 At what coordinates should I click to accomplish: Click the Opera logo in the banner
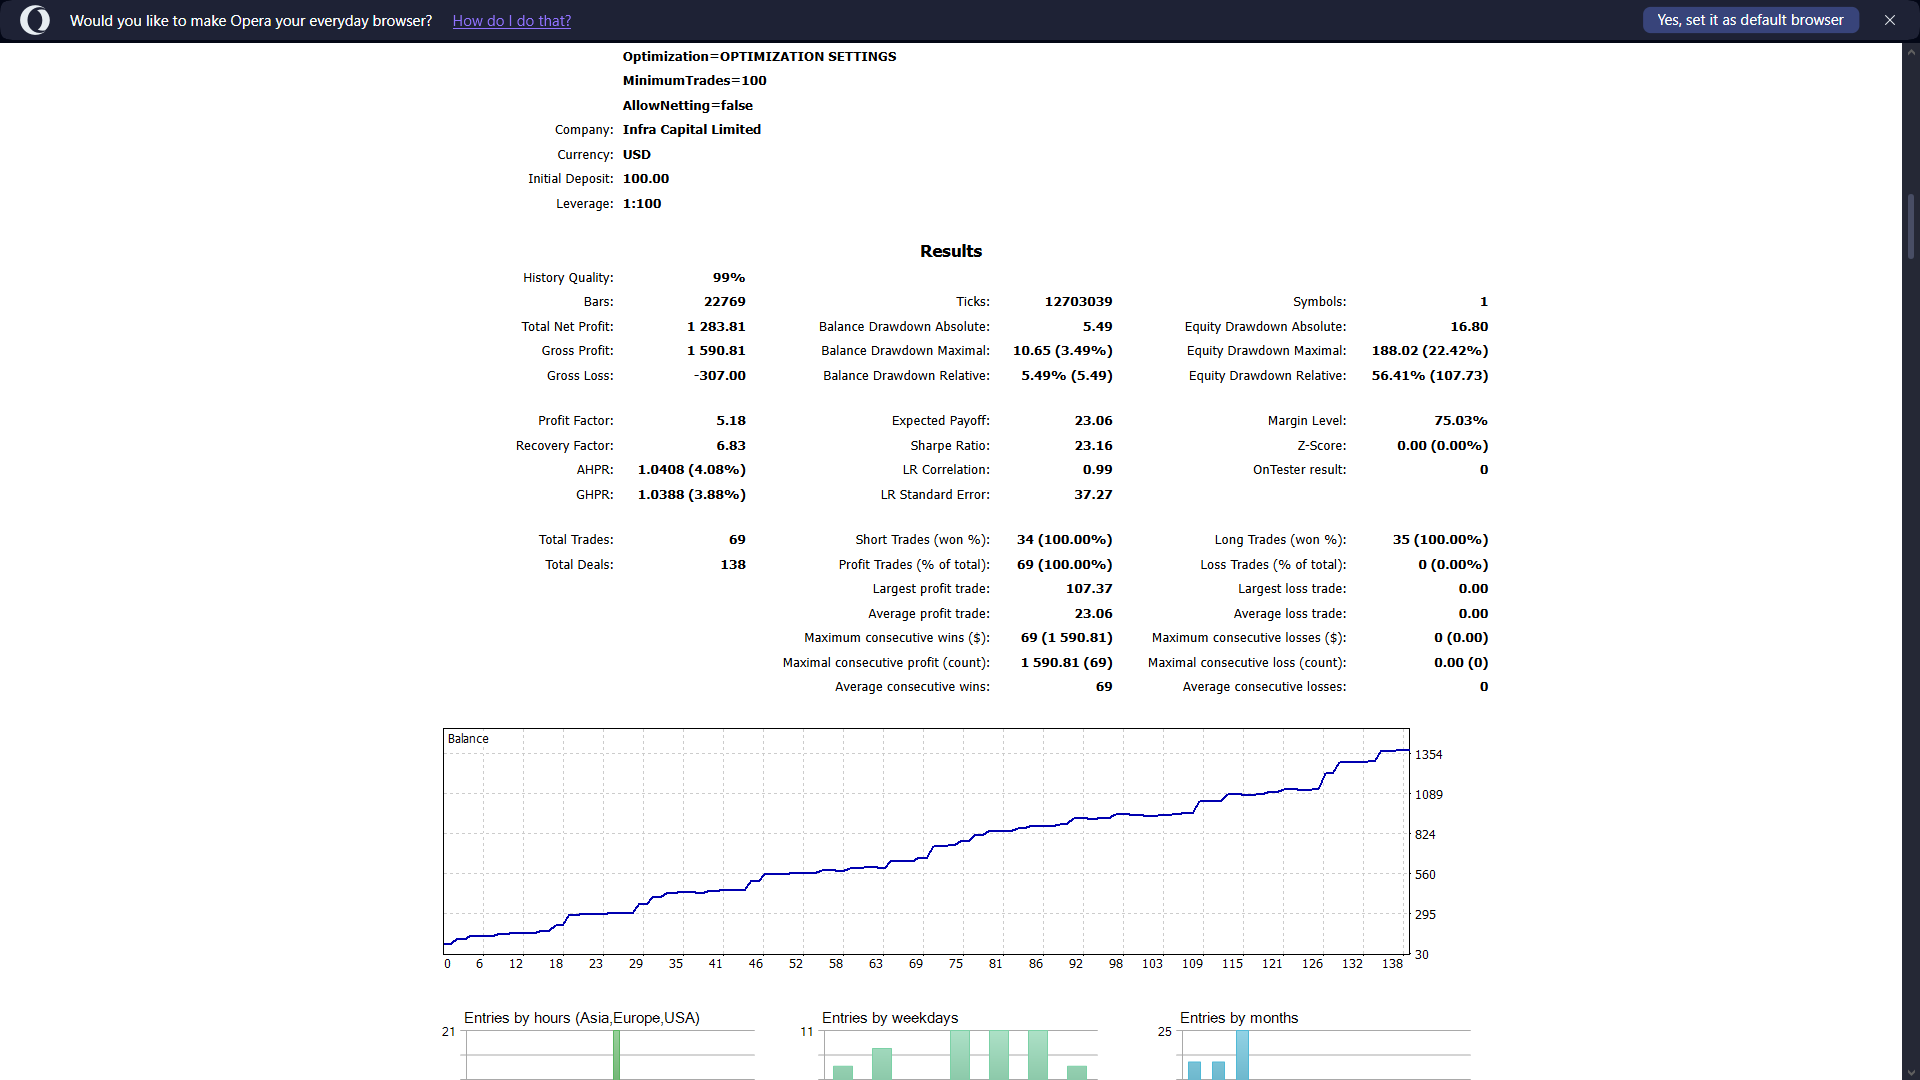(x=35, y=20)
